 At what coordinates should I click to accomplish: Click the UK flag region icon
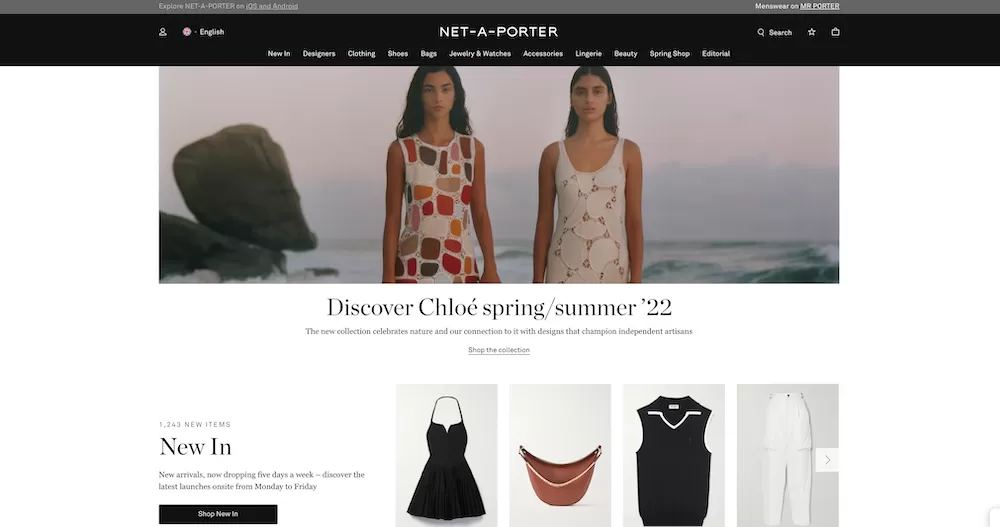pos(187,31)
